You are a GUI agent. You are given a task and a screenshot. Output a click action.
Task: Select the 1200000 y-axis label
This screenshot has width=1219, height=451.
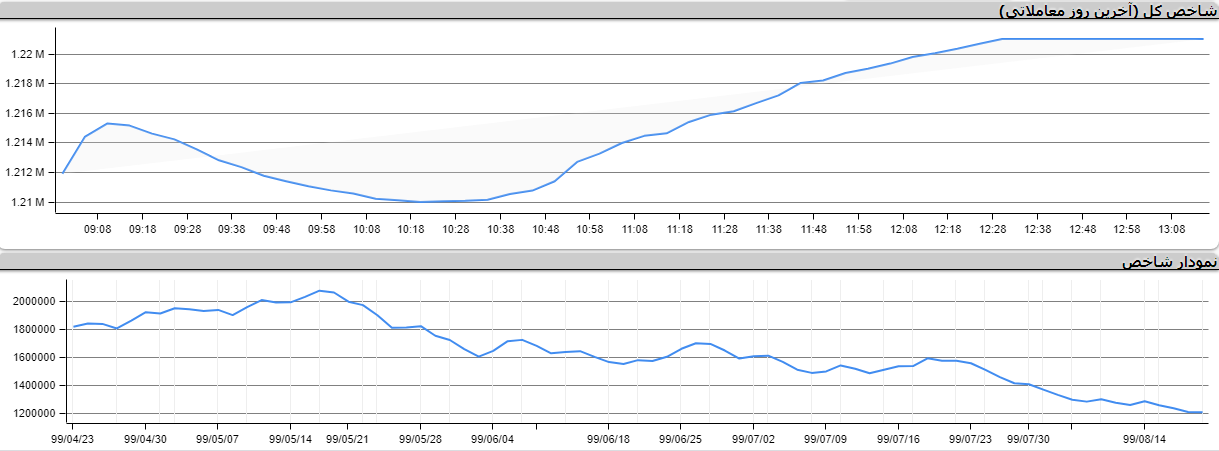(34, 414)
